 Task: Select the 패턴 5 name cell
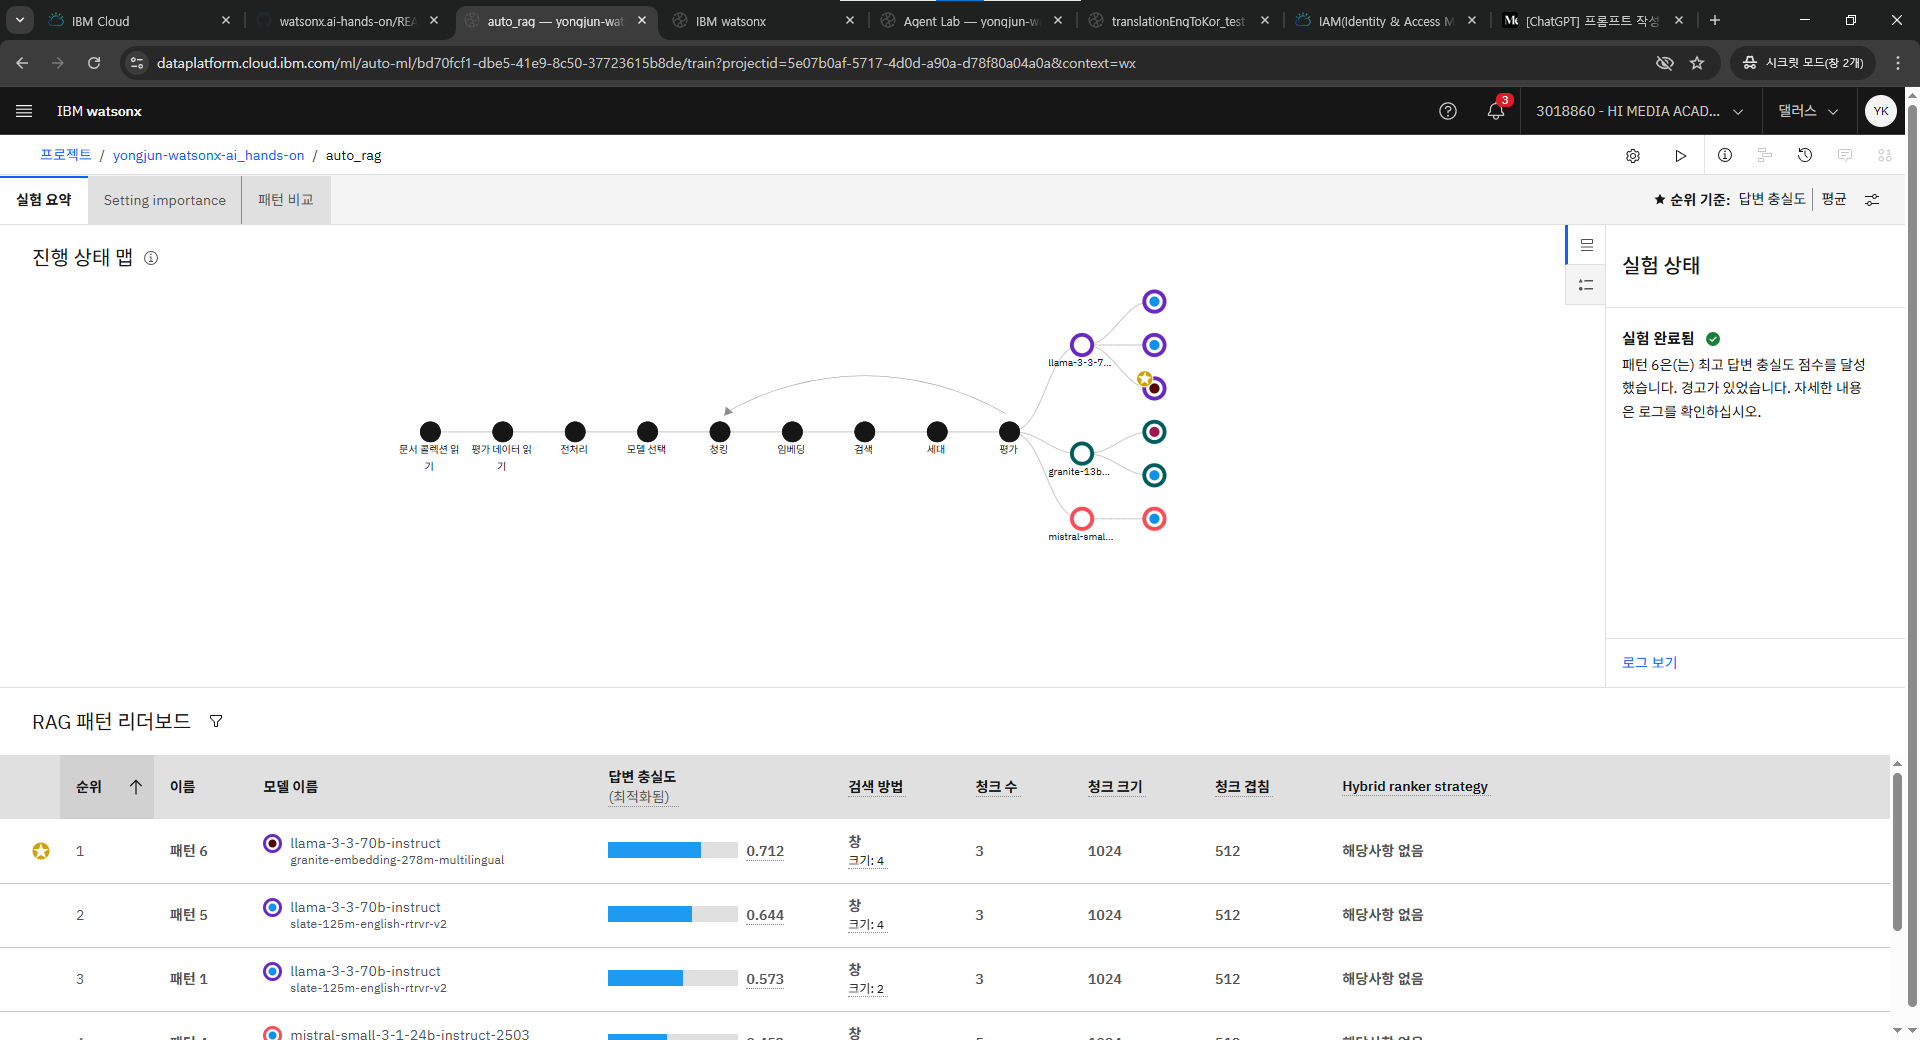189,915
